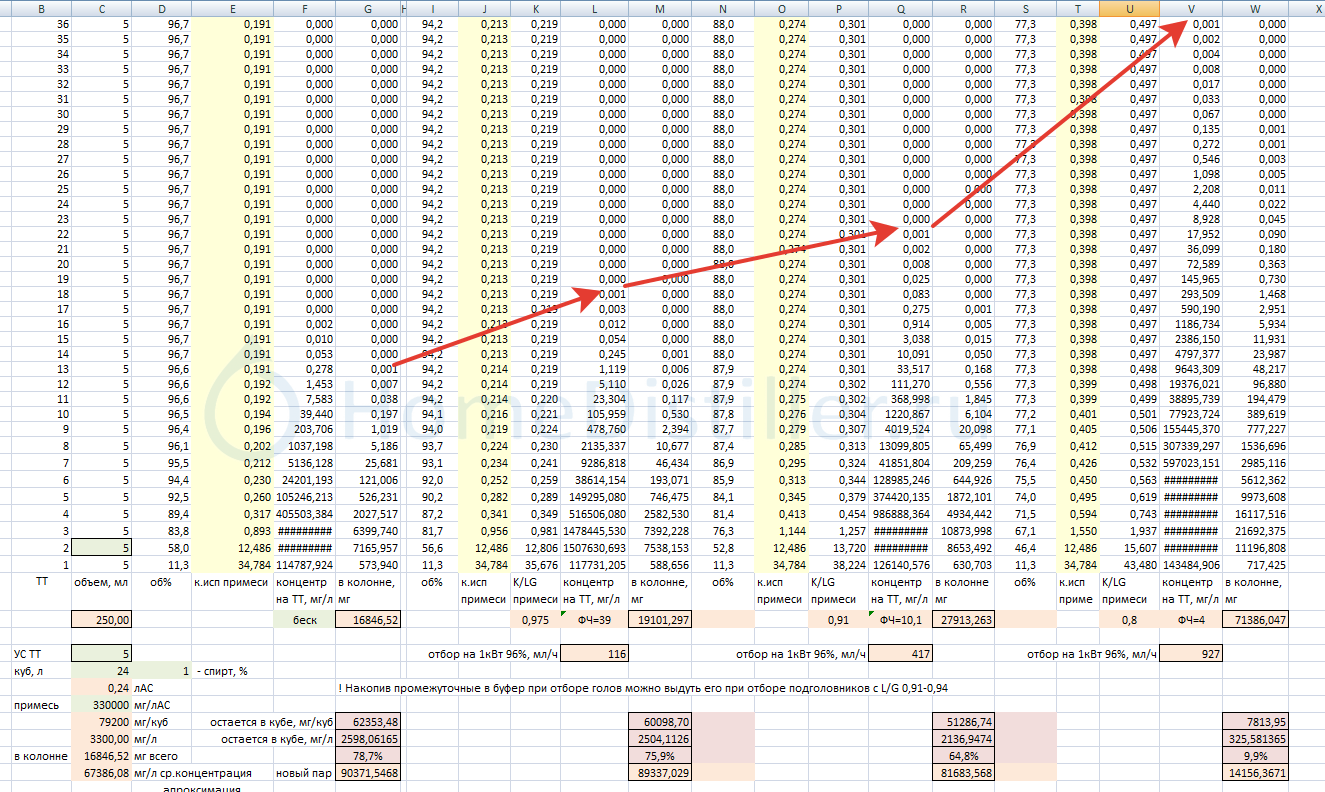This screenshot has width=1325, height=792.
Task: Select the cell with 717,425
Action: coord(1255,566)
